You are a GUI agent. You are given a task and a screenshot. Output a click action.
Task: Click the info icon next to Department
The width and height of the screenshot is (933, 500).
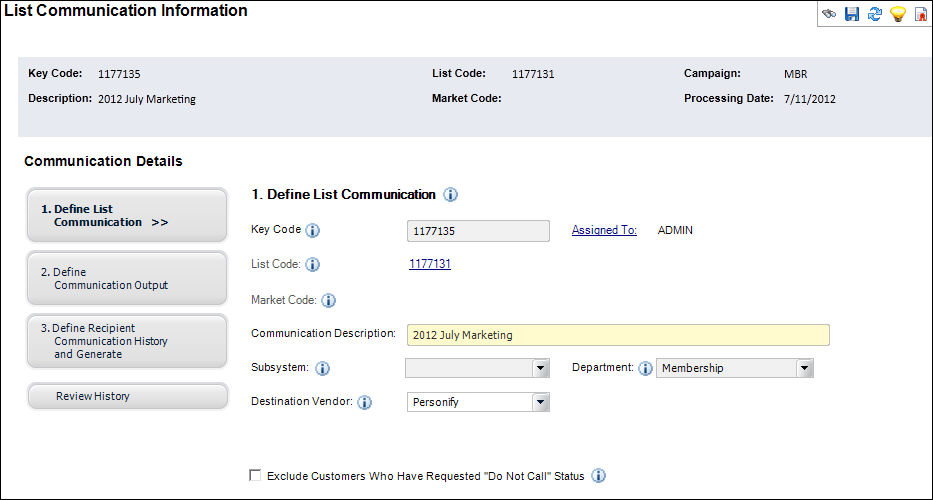click(645, 369)
